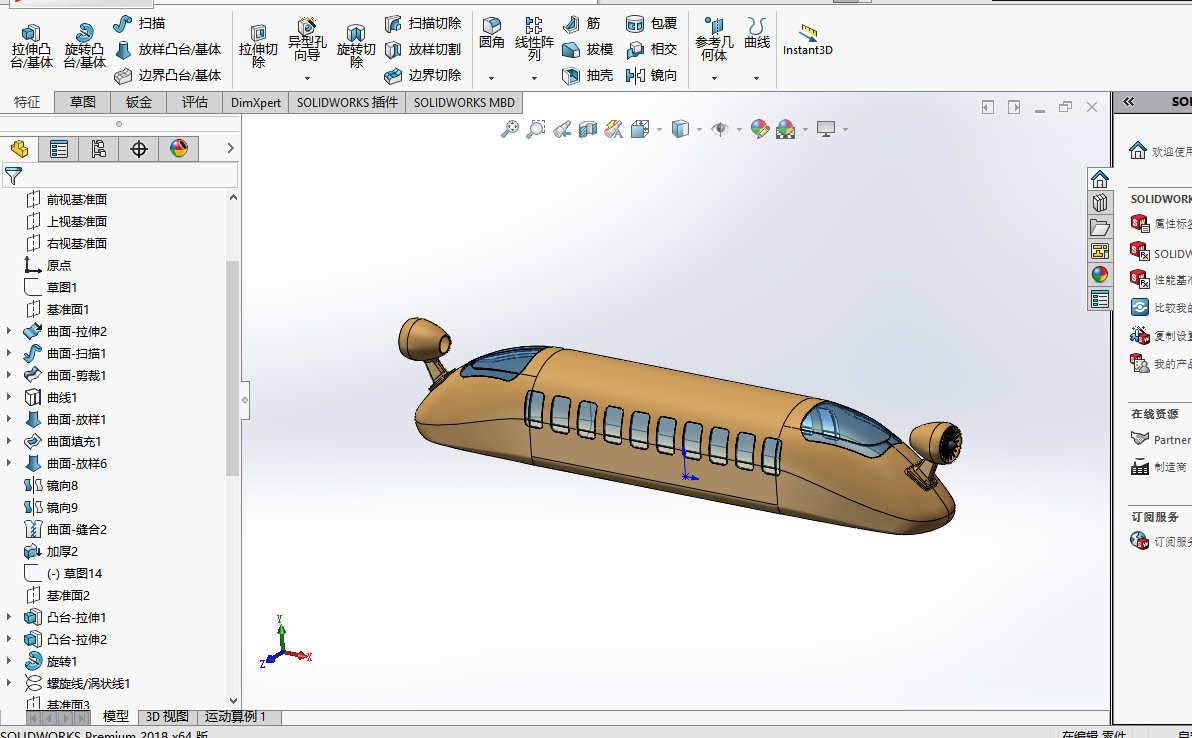Open the PropertyManager tab icon
This screenshot has width=1192, height=738.
pyautogui.click(x=59, y=149)
